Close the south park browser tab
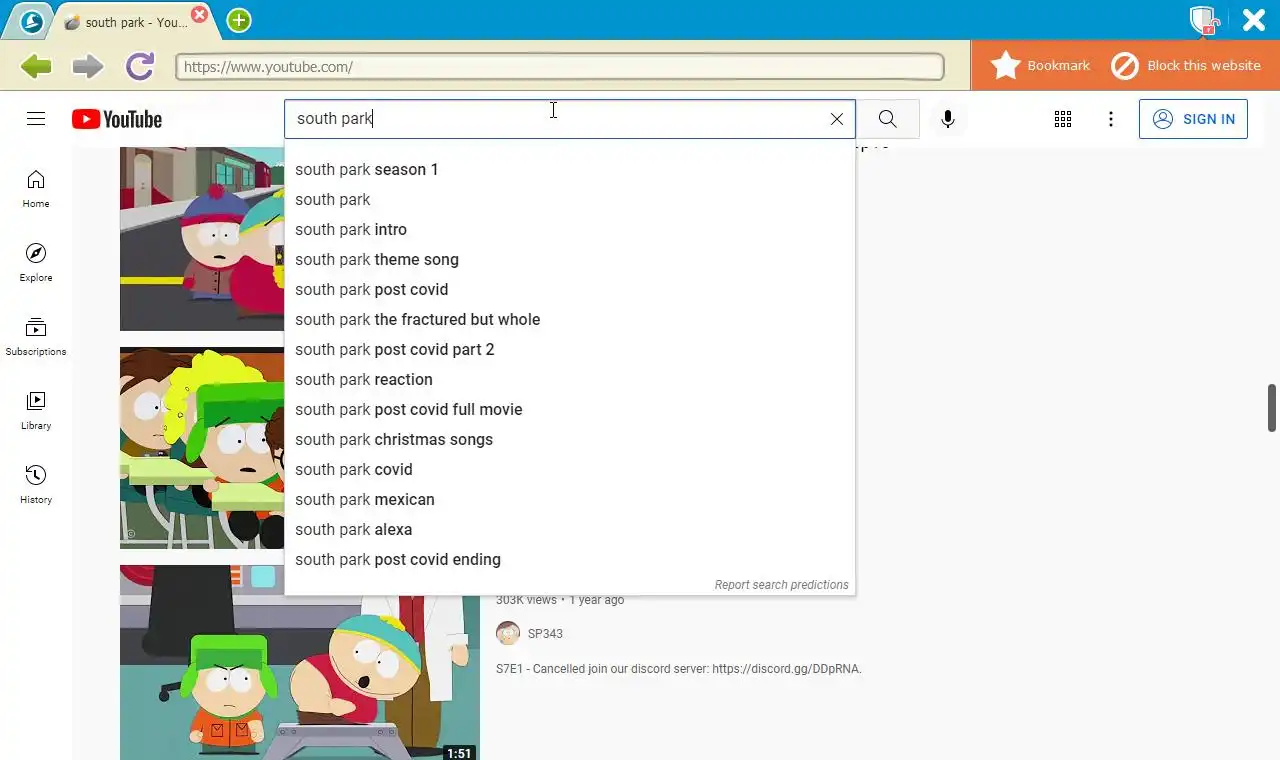Viewport: 1280px width, 760px height. pyautogui.click(x=200, y=14)
